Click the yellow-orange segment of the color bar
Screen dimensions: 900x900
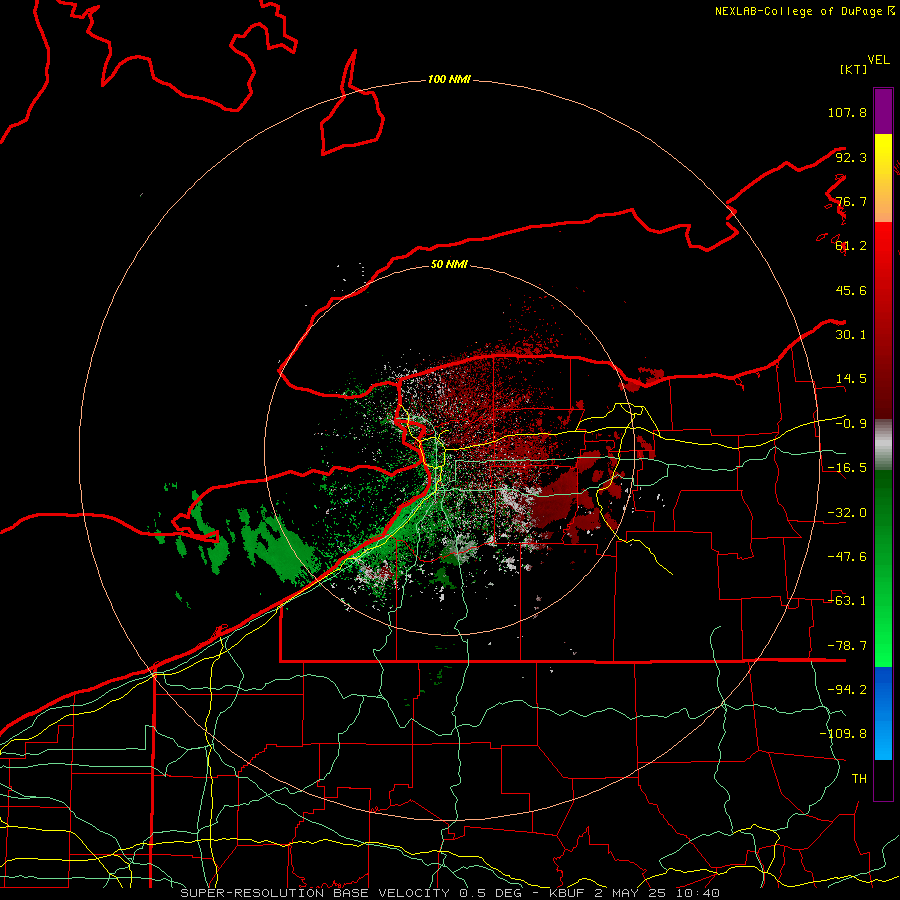pos(883,178)
